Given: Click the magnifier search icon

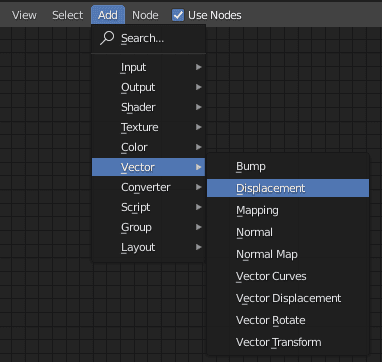Looking at the screenshot, I should (107, 38).
